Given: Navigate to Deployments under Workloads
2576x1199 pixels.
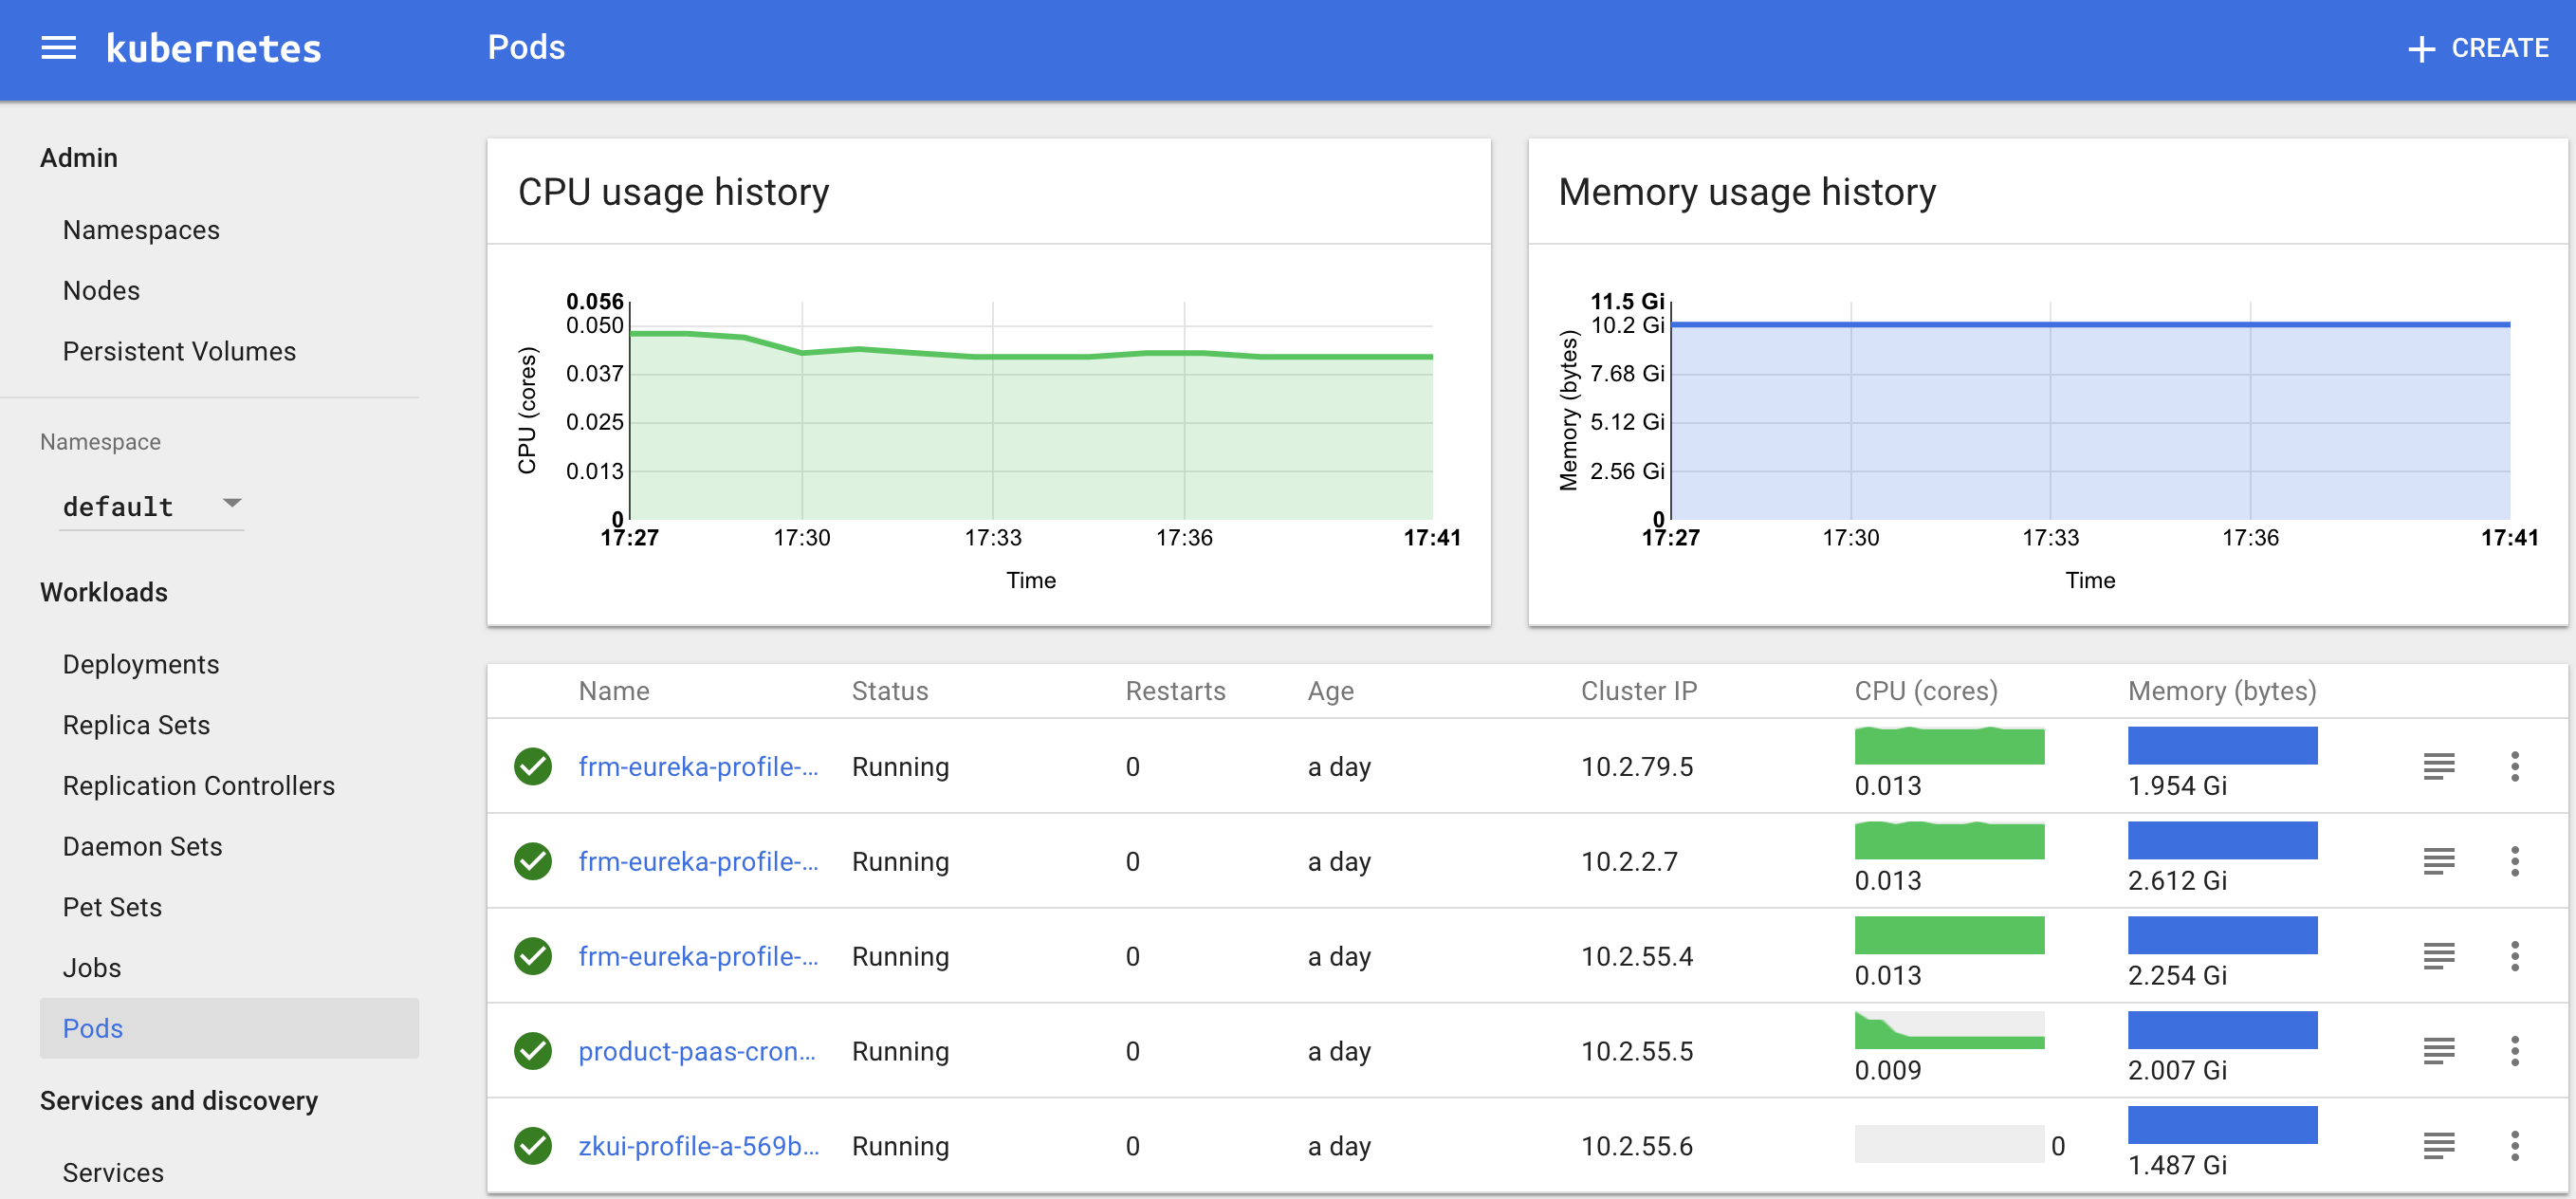Looking at the screenshot, I should click(141, 664).
